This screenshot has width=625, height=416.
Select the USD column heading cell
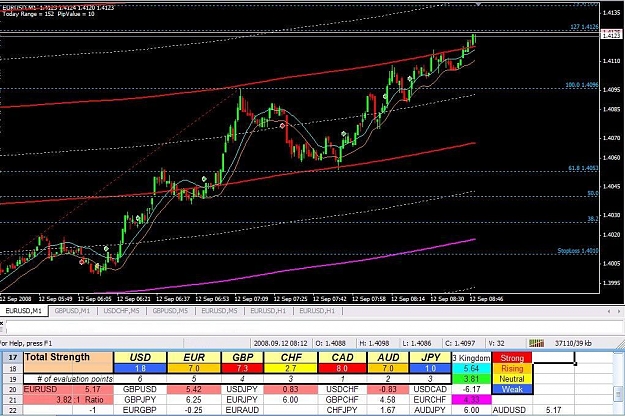point(140,357)
